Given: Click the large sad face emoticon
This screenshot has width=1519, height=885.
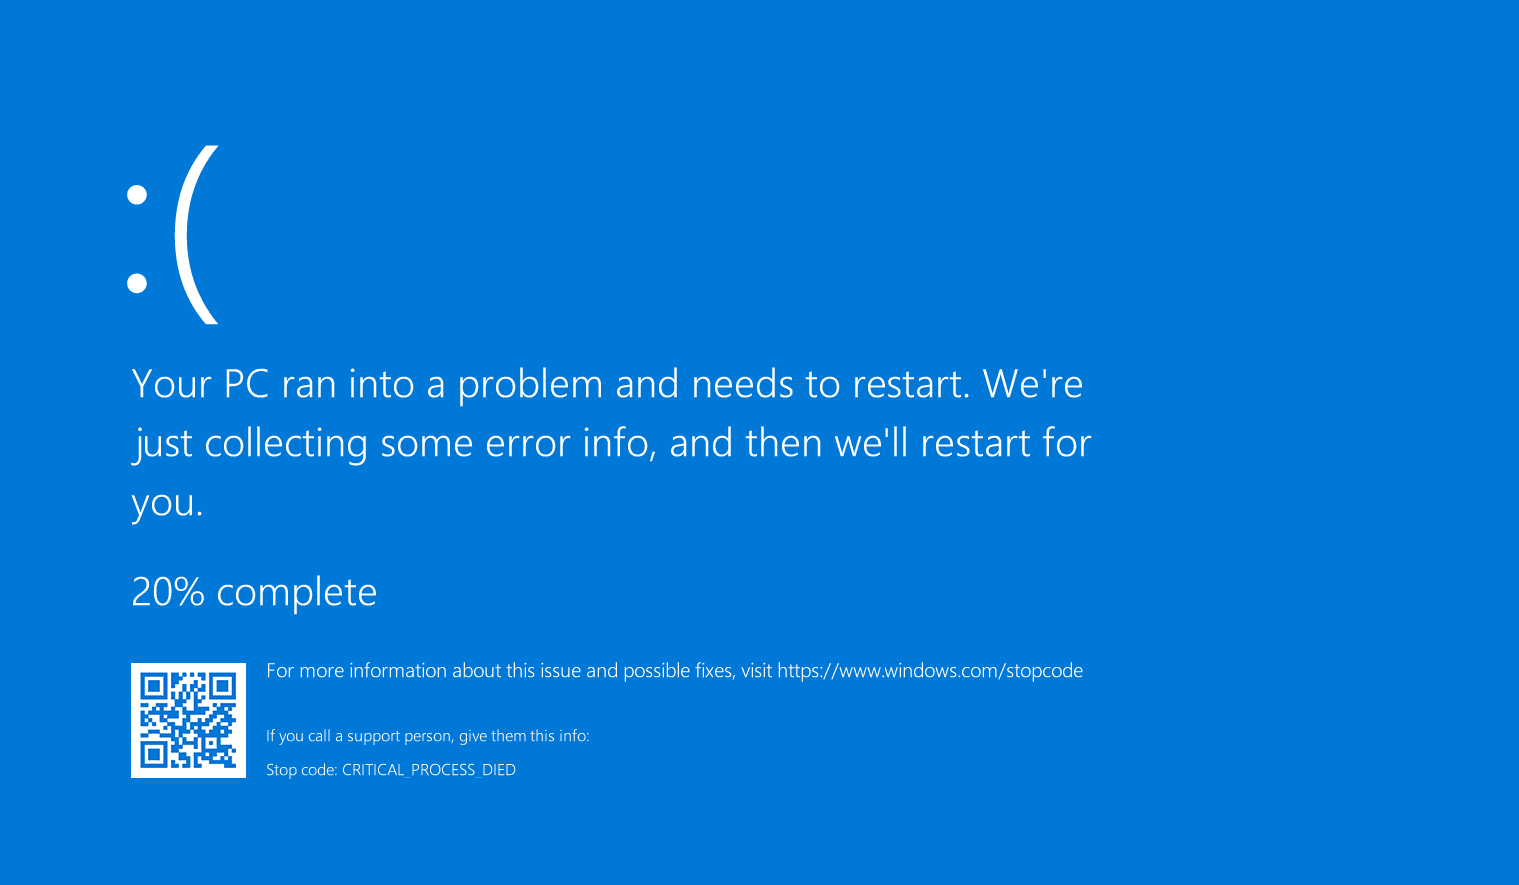Looking at the screenshot, I should point(172,235).
